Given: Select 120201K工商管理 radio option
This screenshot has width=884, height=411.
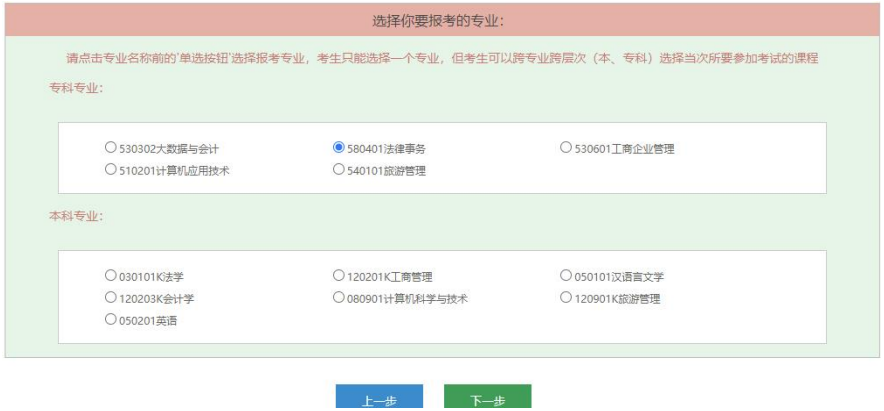Looking at the screenshot, I should tap(339, 276).
